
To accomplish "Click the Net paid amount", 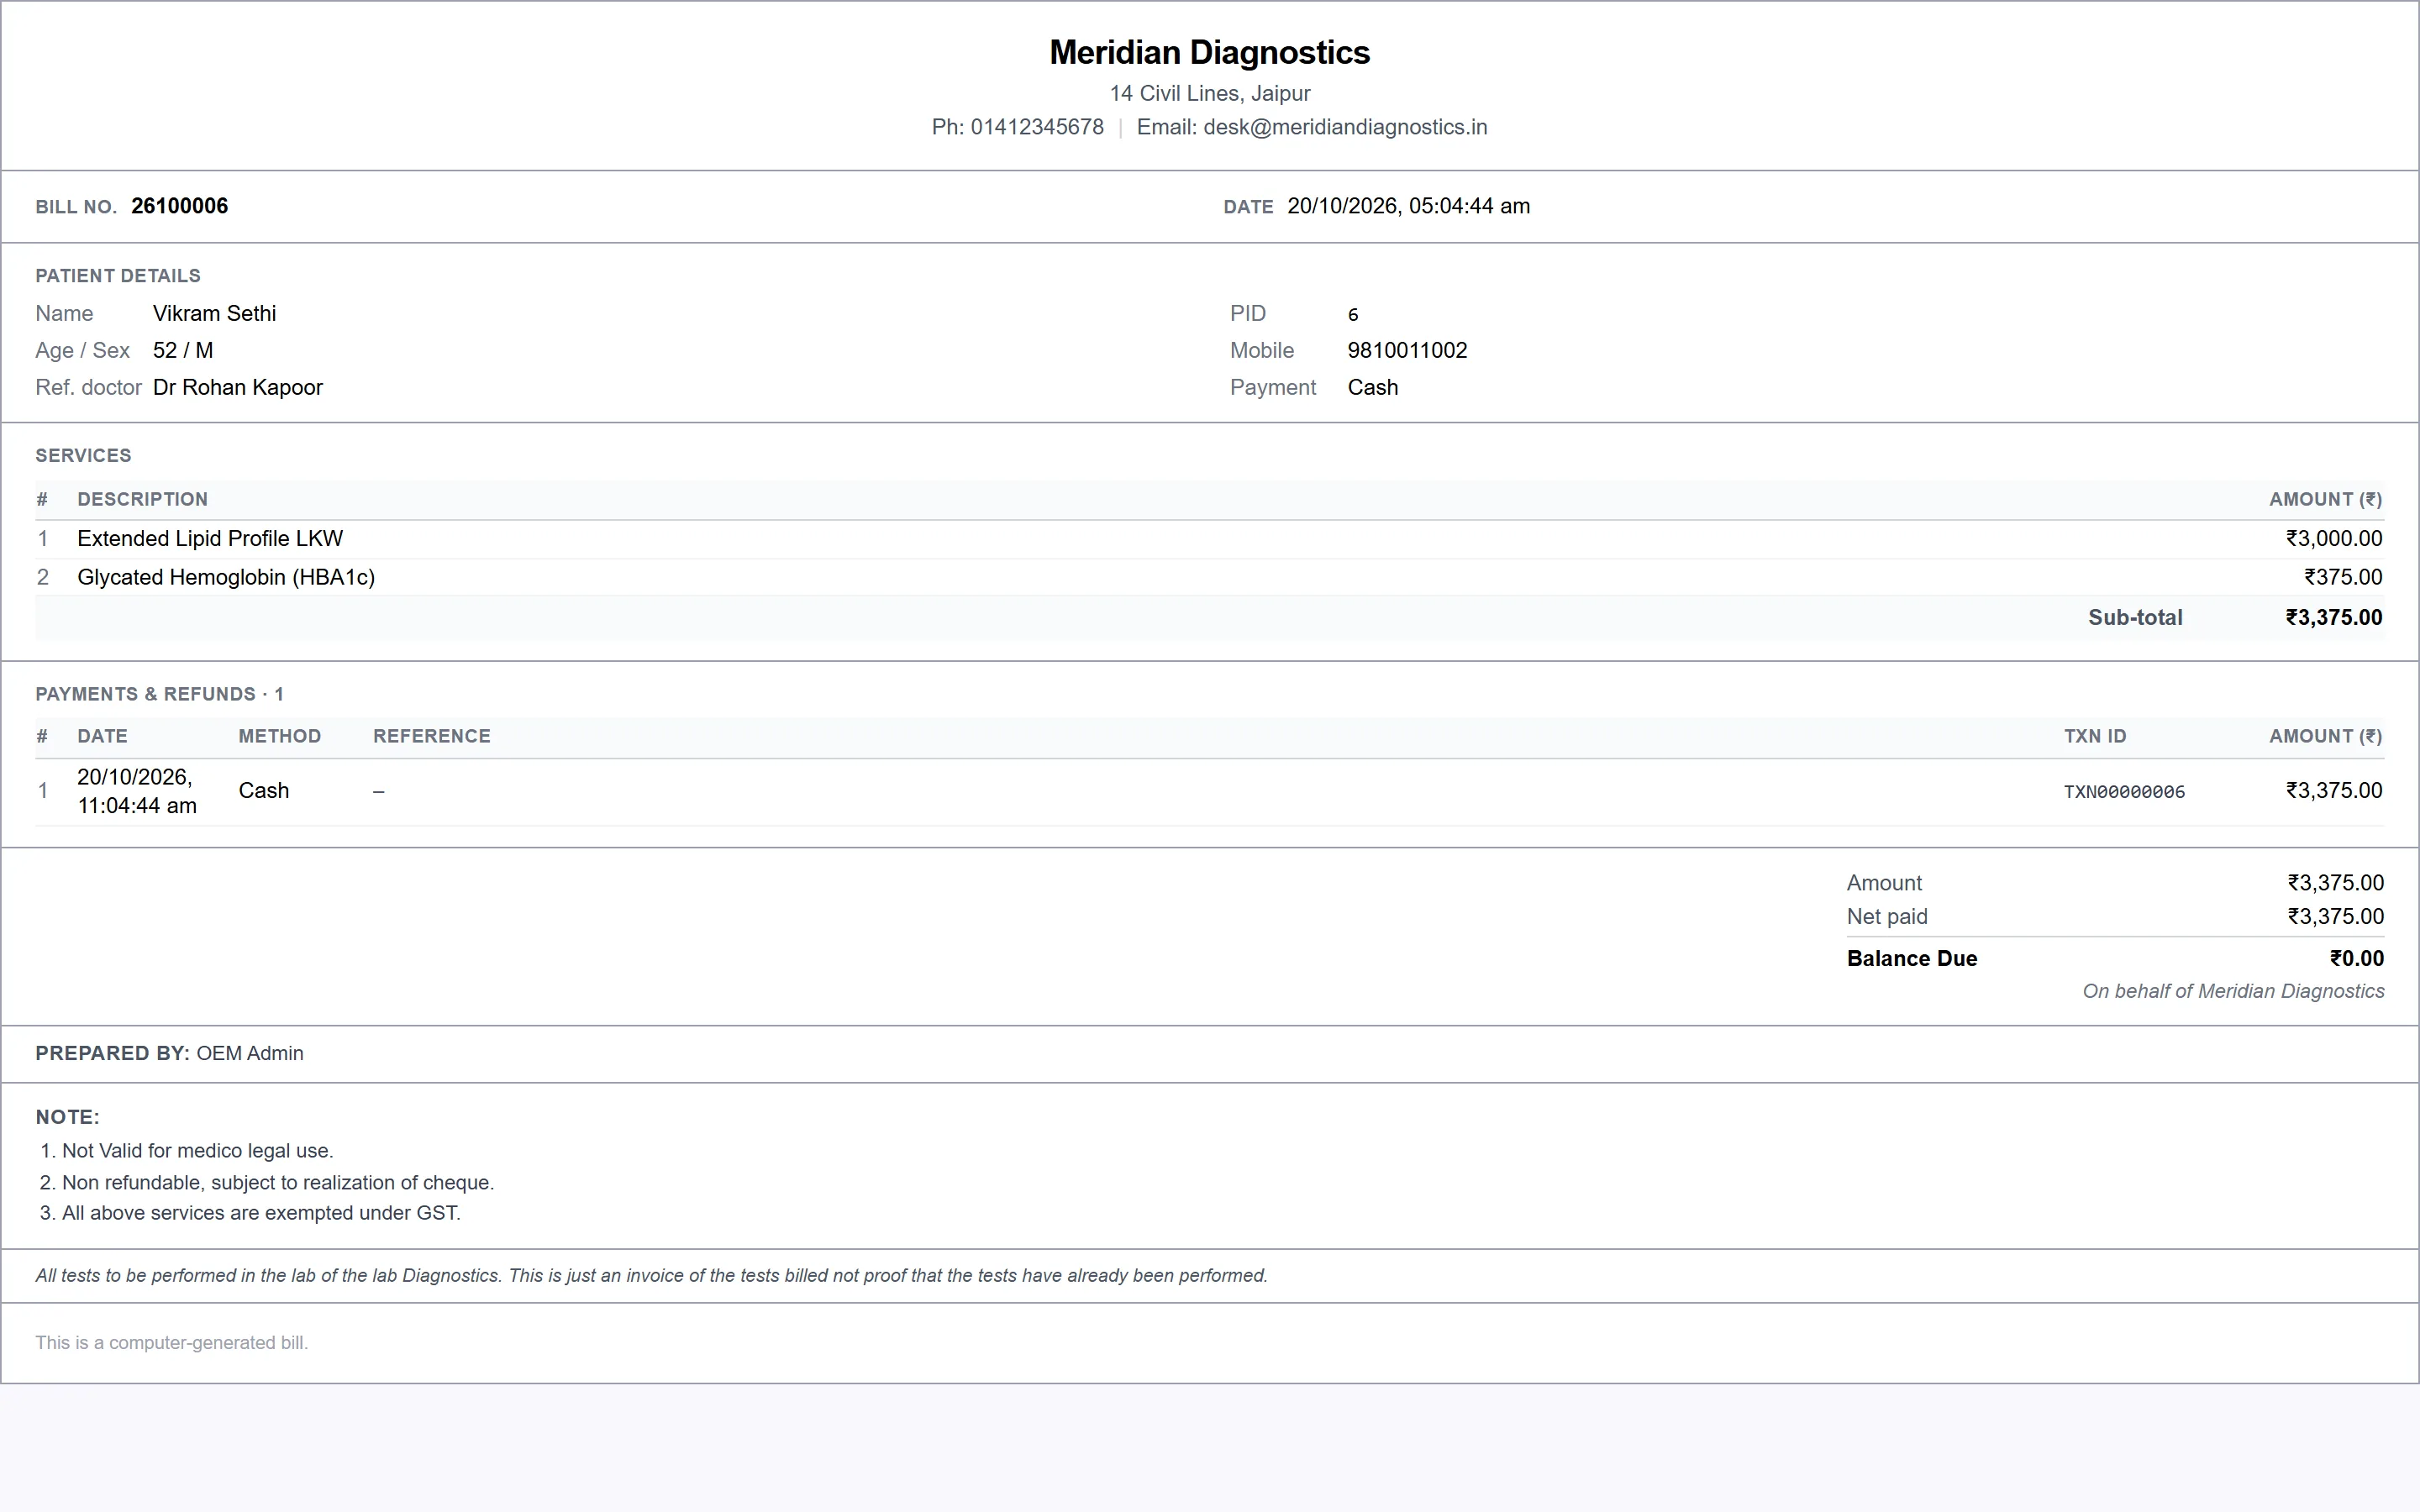I will pyautogui.click(x=2336, y=917).
